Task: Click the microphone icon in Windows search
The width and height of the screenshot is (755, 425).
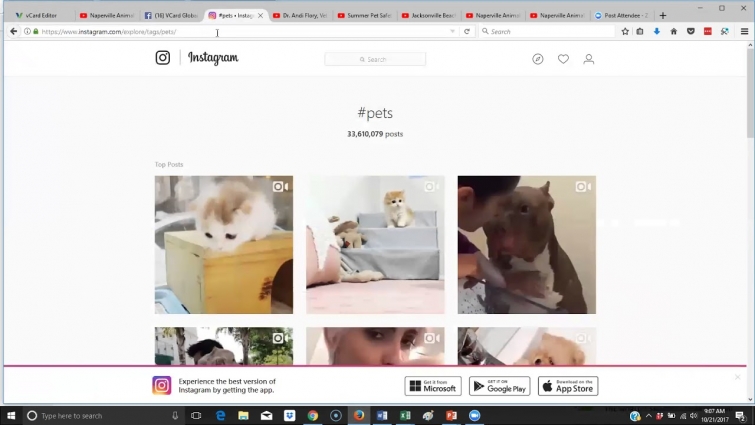Action: (x=175, y=415)
